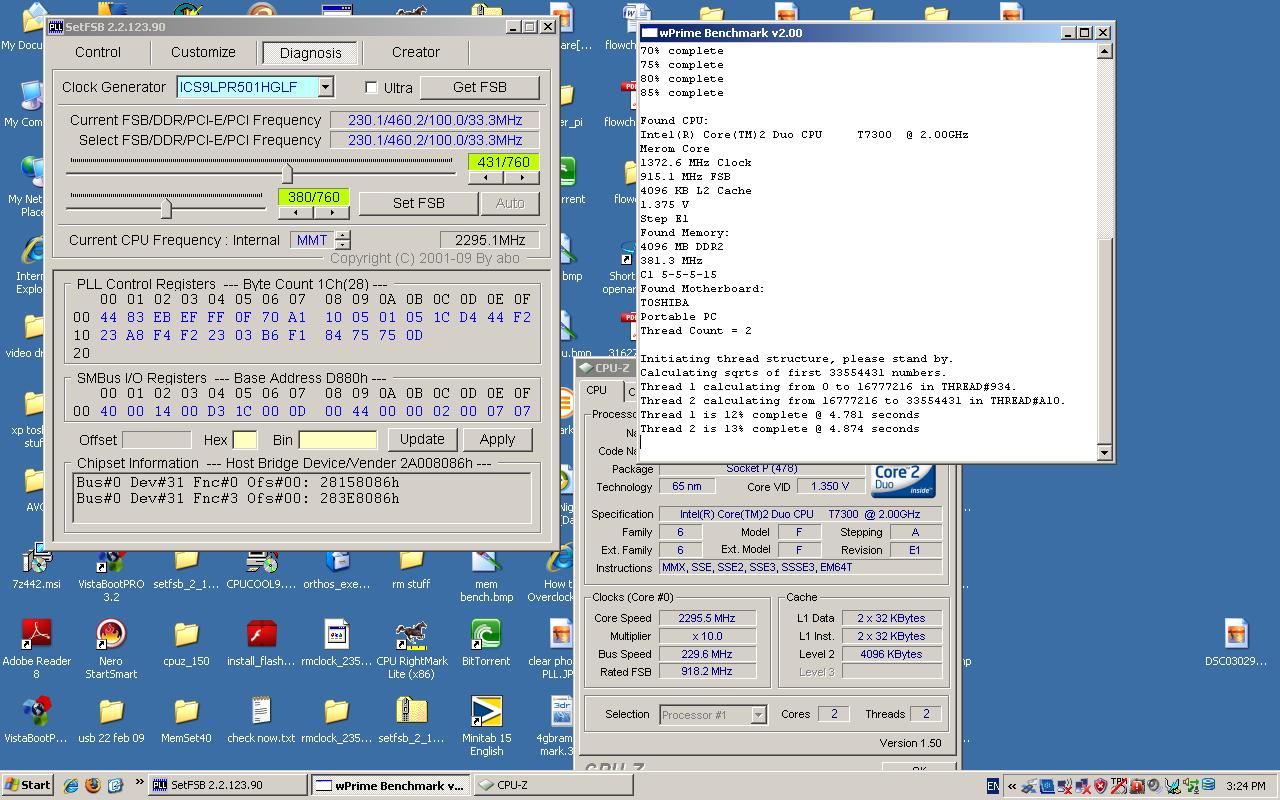This screenshot has height=800, width=1280.
Task: Decrement CPU frequency mode MMT spinner down
Action: click(343, 245)
